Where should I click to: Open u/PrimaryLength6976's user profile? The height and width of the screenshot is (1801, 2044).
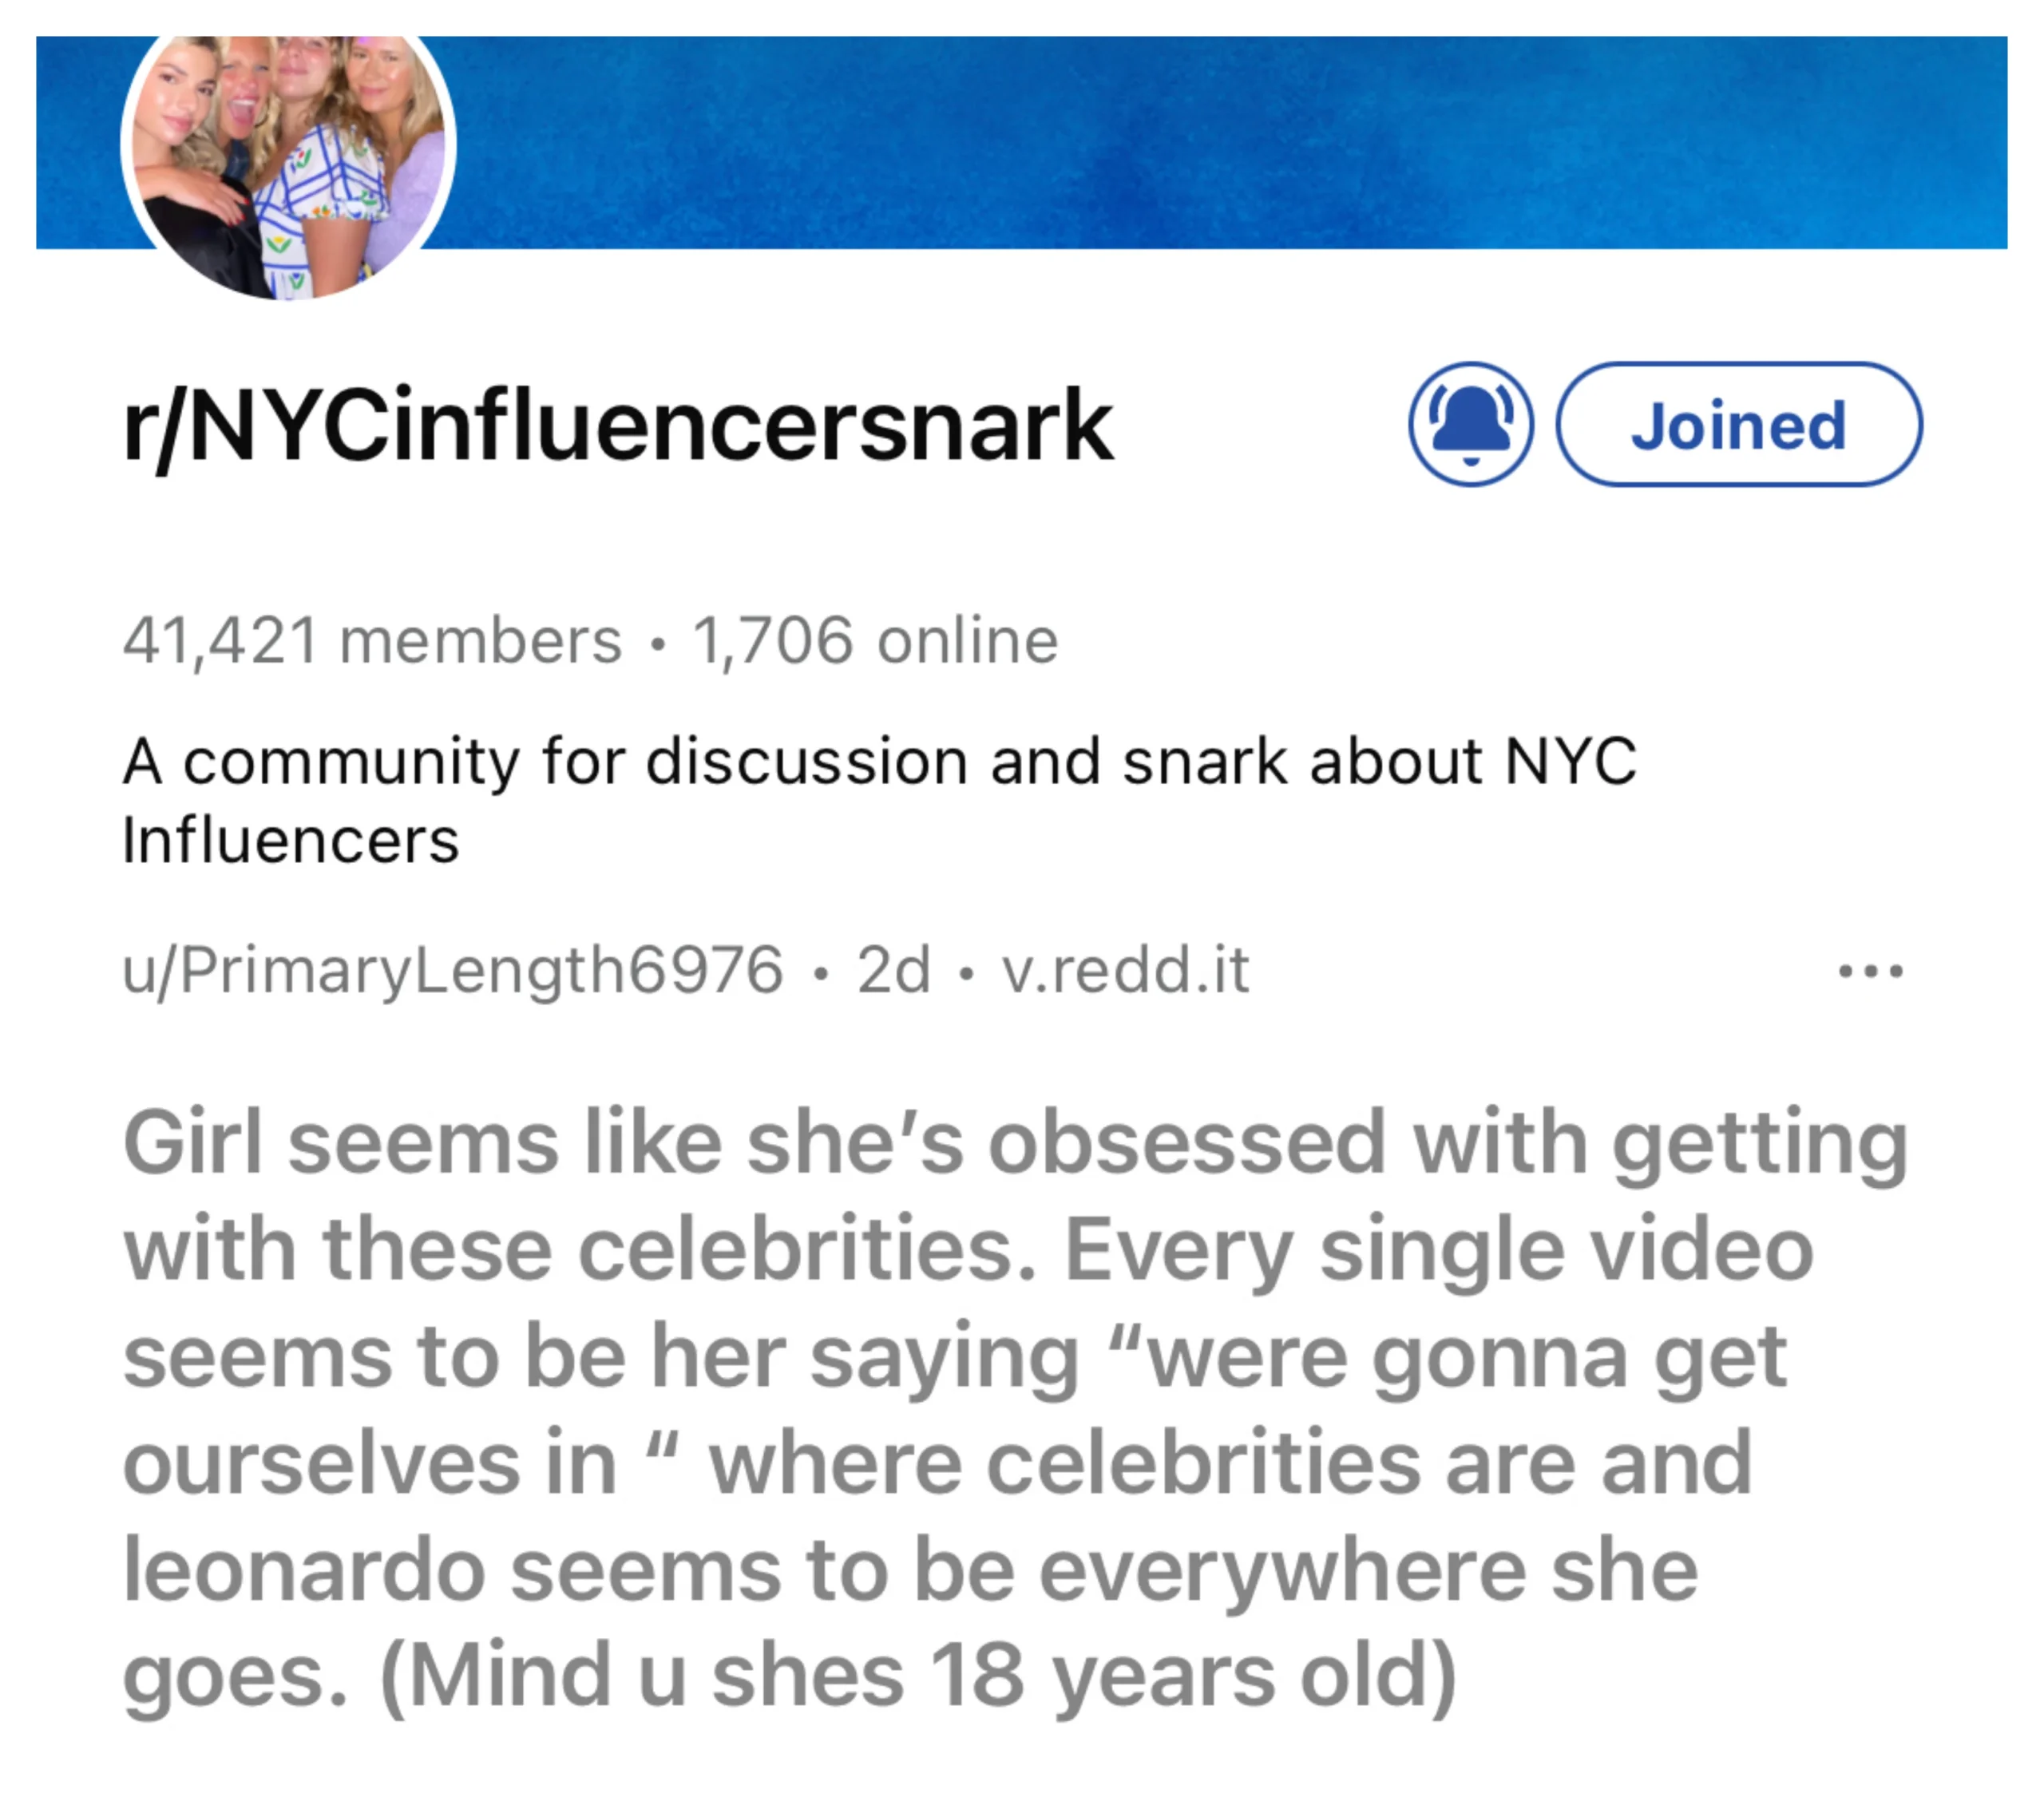click(452, 970)
